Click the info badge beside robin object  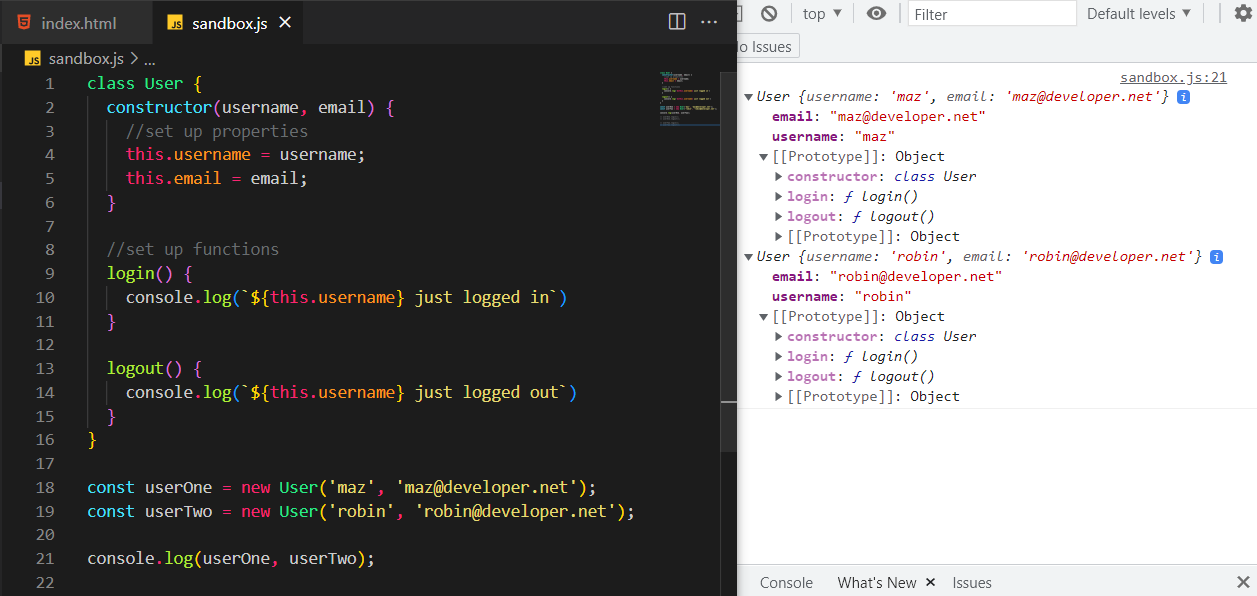[x=1216, y=257]
